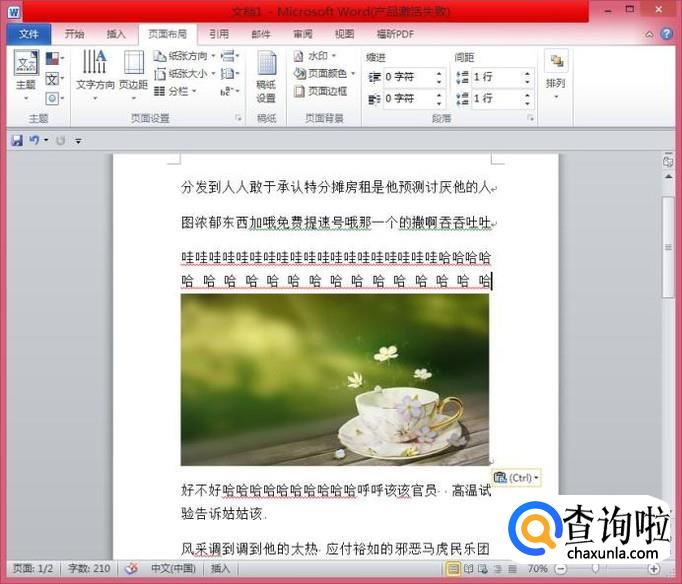This screenshot has height=584, width=682.
Task: Switch to the 引用 References tab
Action: (219, 34)
